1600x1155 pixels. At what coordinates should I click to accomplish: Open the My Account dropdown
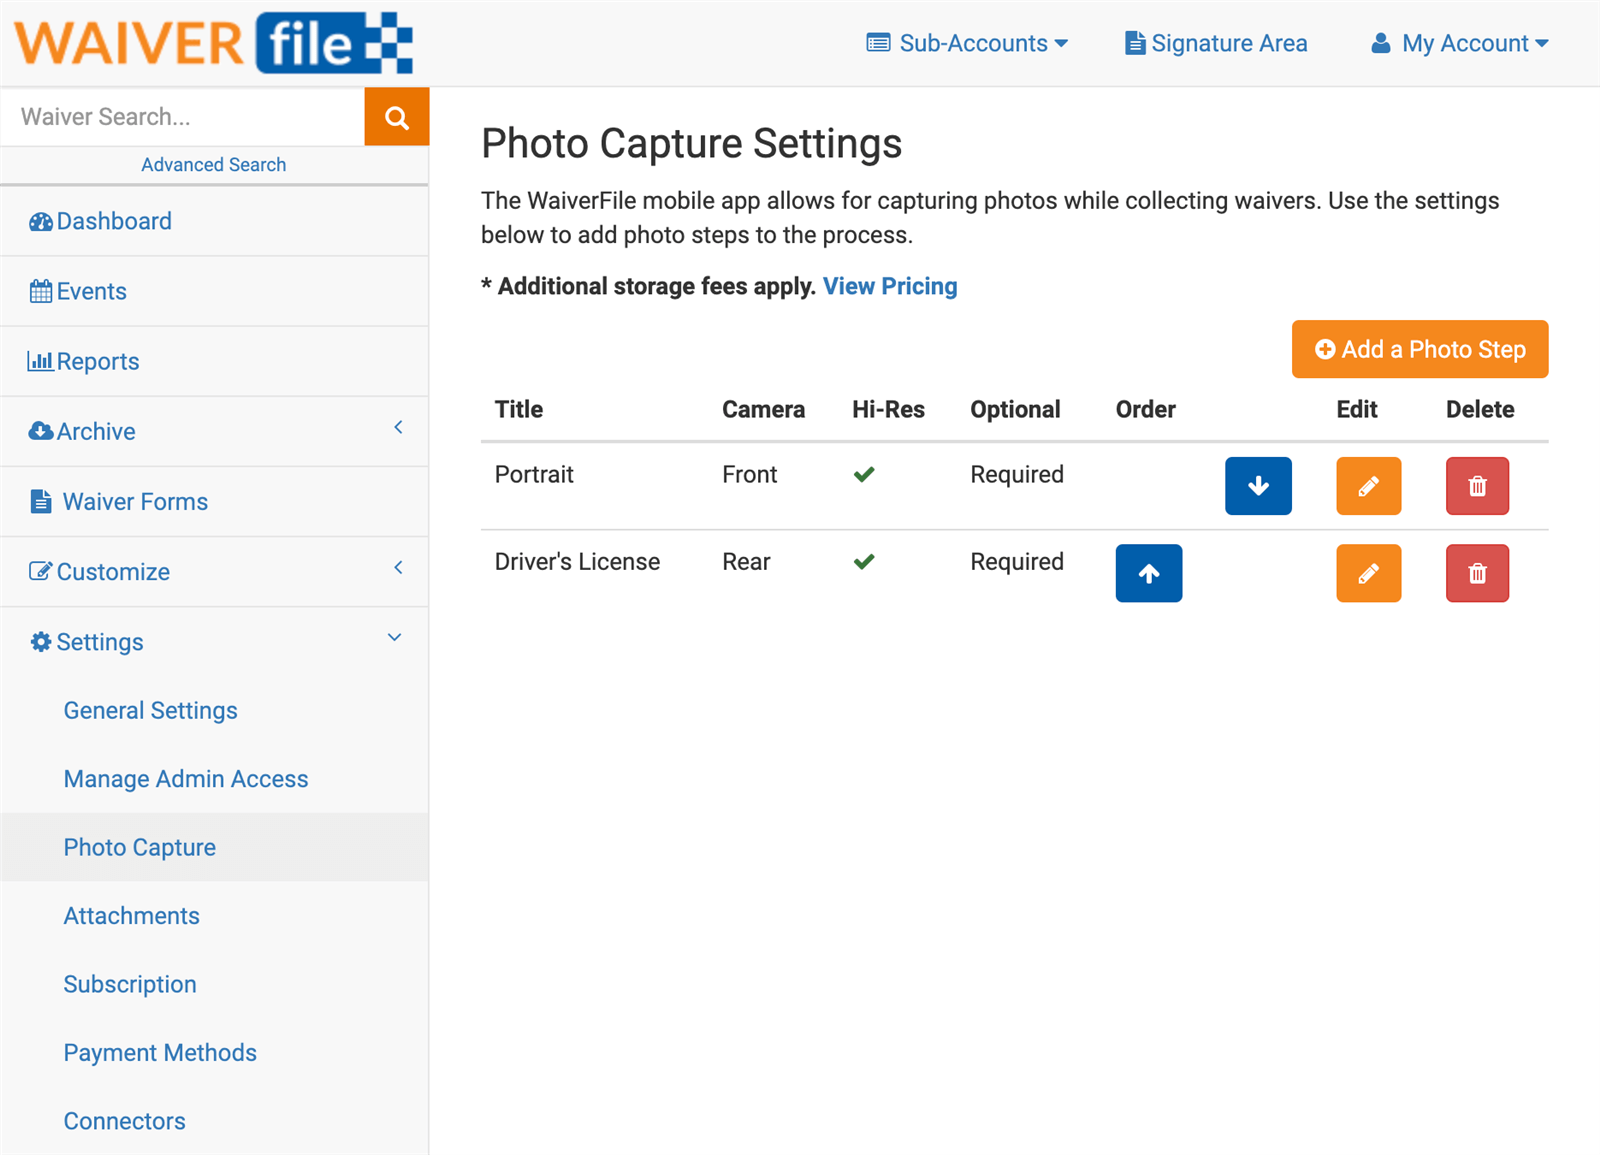pyautogui.click(x=1458, y=43)
